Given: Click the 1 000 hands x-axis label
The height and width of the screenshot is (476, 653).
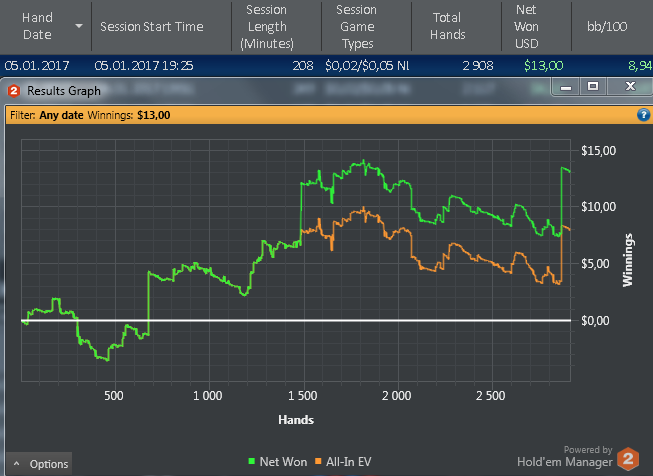Looking at the screenshot, I should (207, 395).
